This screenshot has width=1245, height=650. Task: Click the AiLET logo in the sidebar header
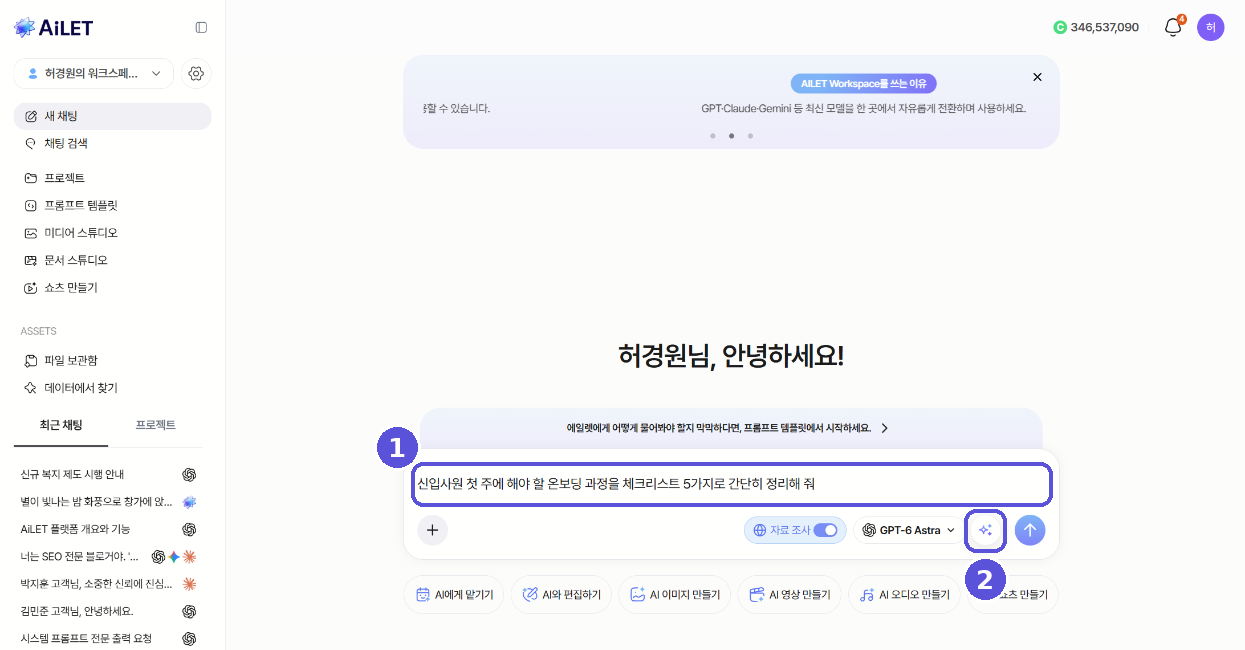(x=53, y=27)
